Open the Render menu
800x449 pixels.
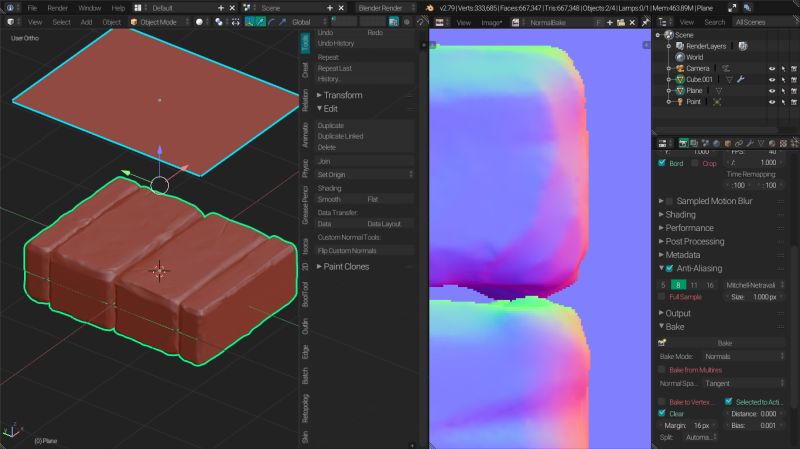57,8
